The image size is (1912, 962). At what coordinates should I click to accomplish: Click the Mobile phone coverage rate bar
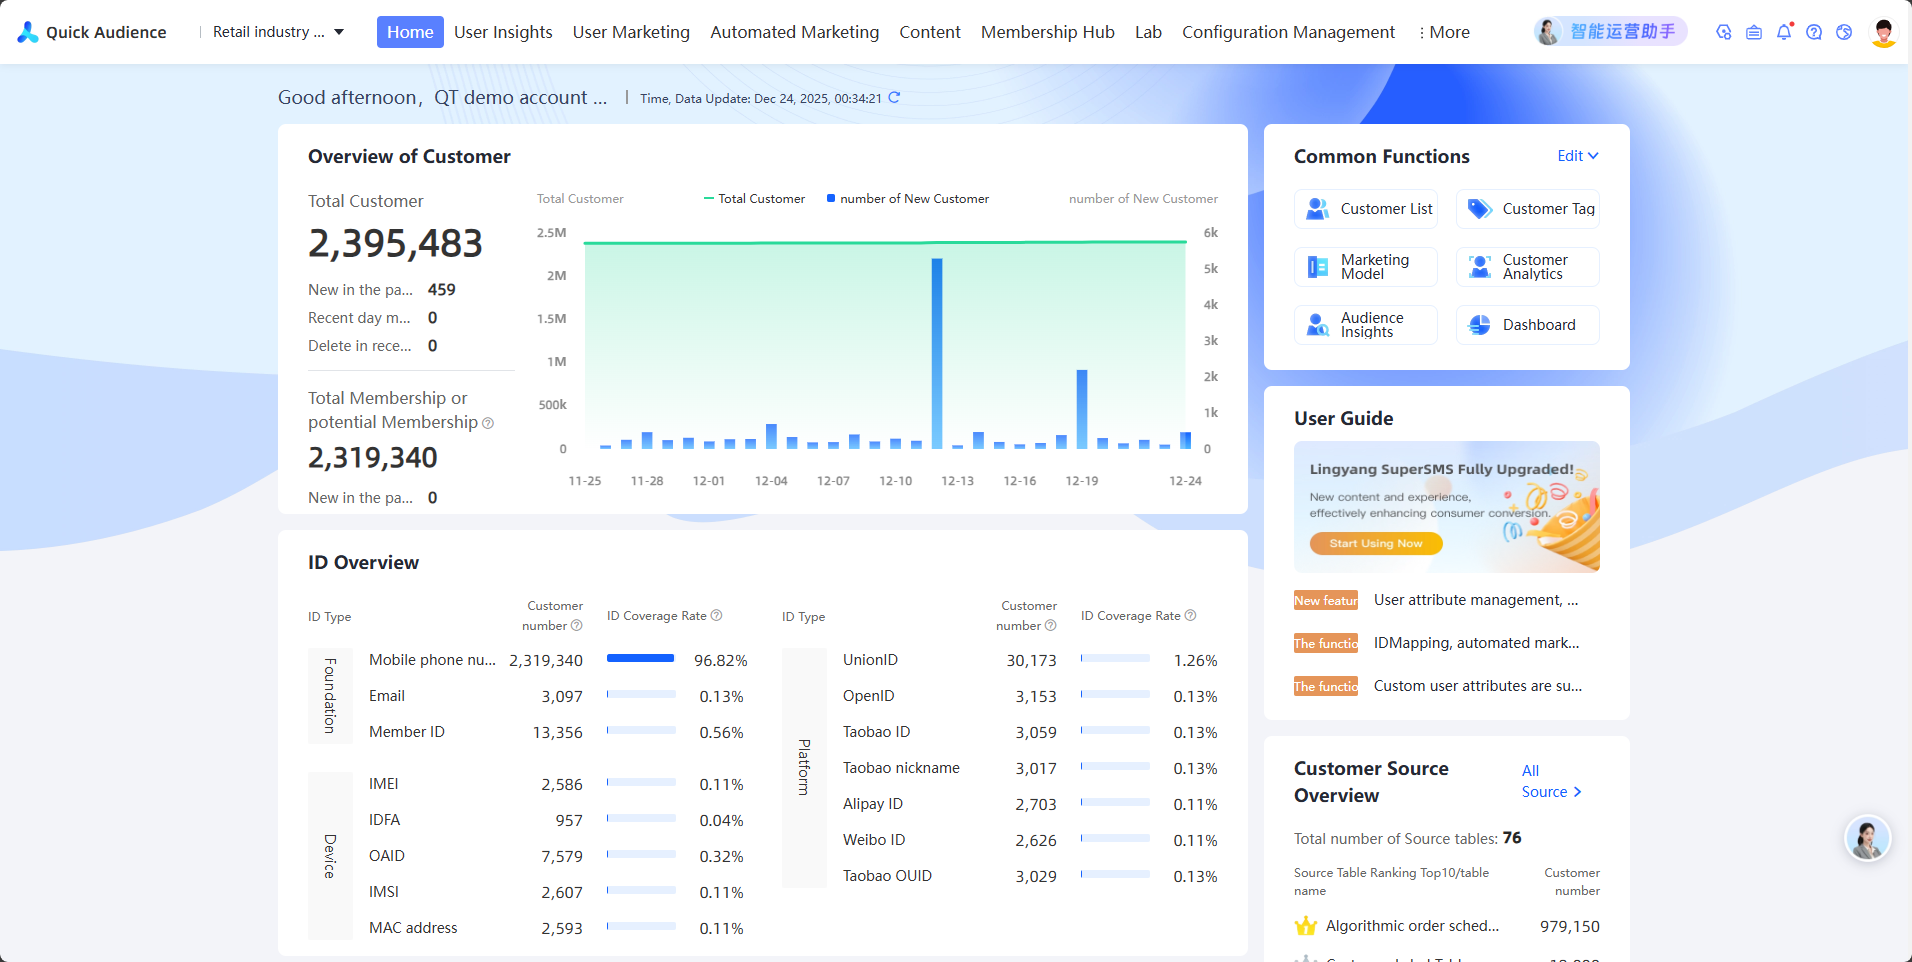(641, 658)
